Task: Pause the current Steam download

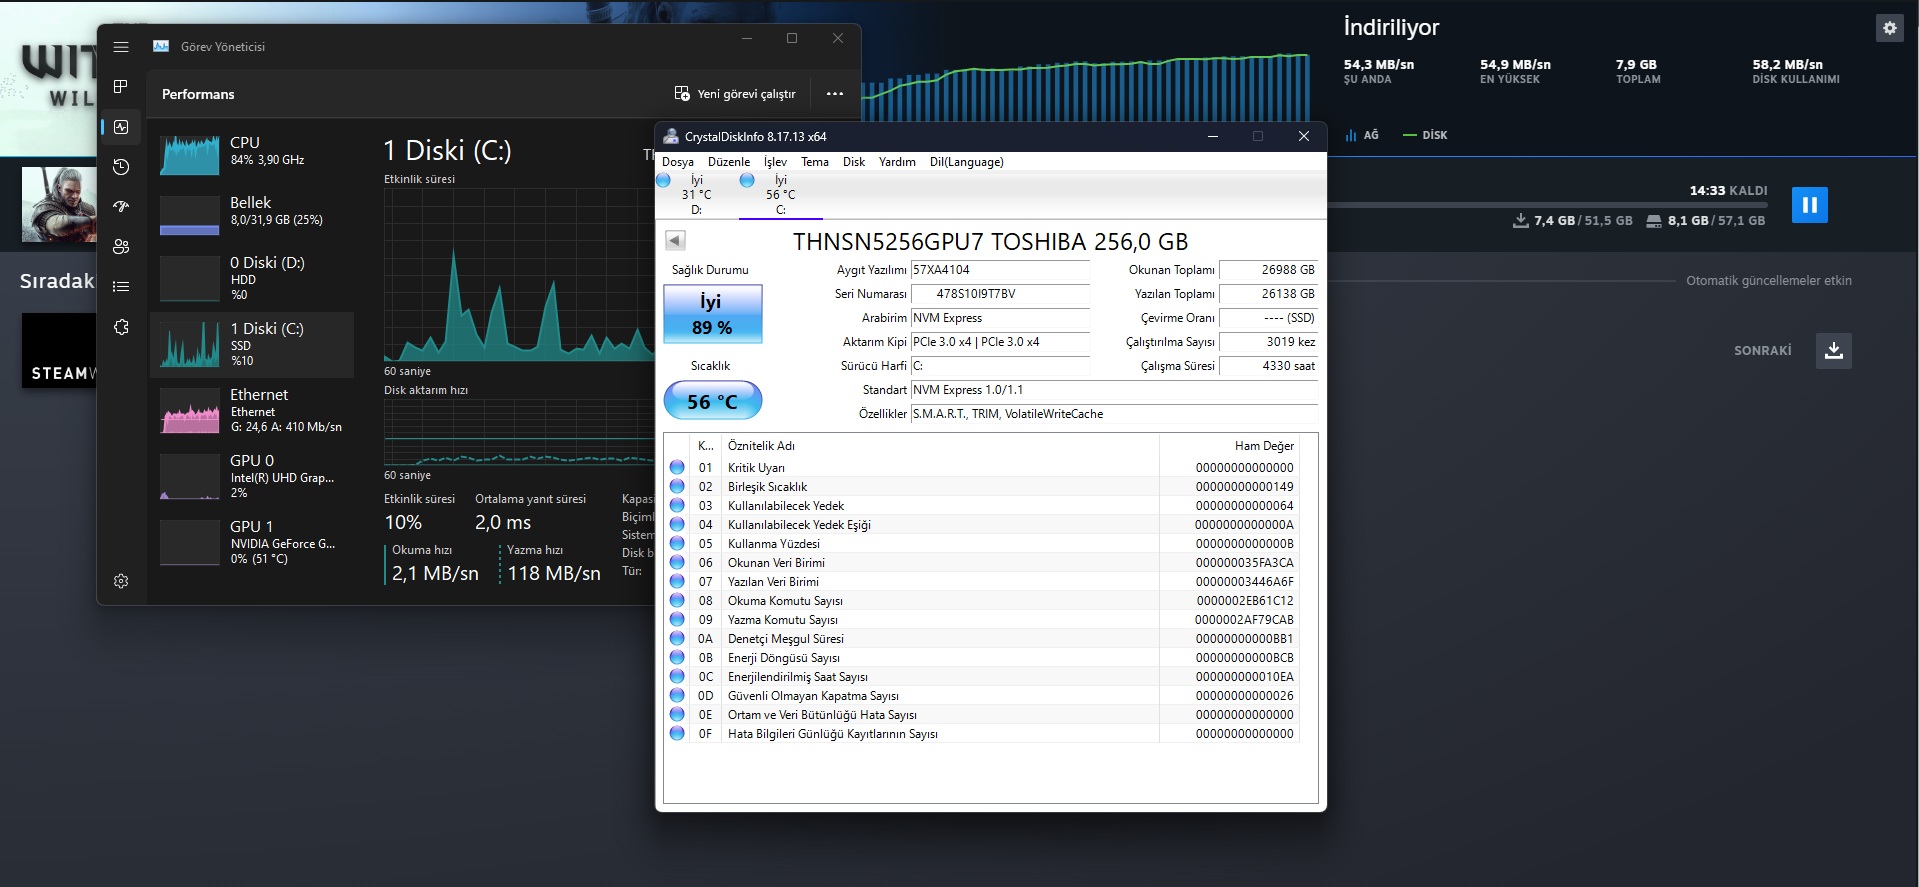Action: pos(1809,205)
